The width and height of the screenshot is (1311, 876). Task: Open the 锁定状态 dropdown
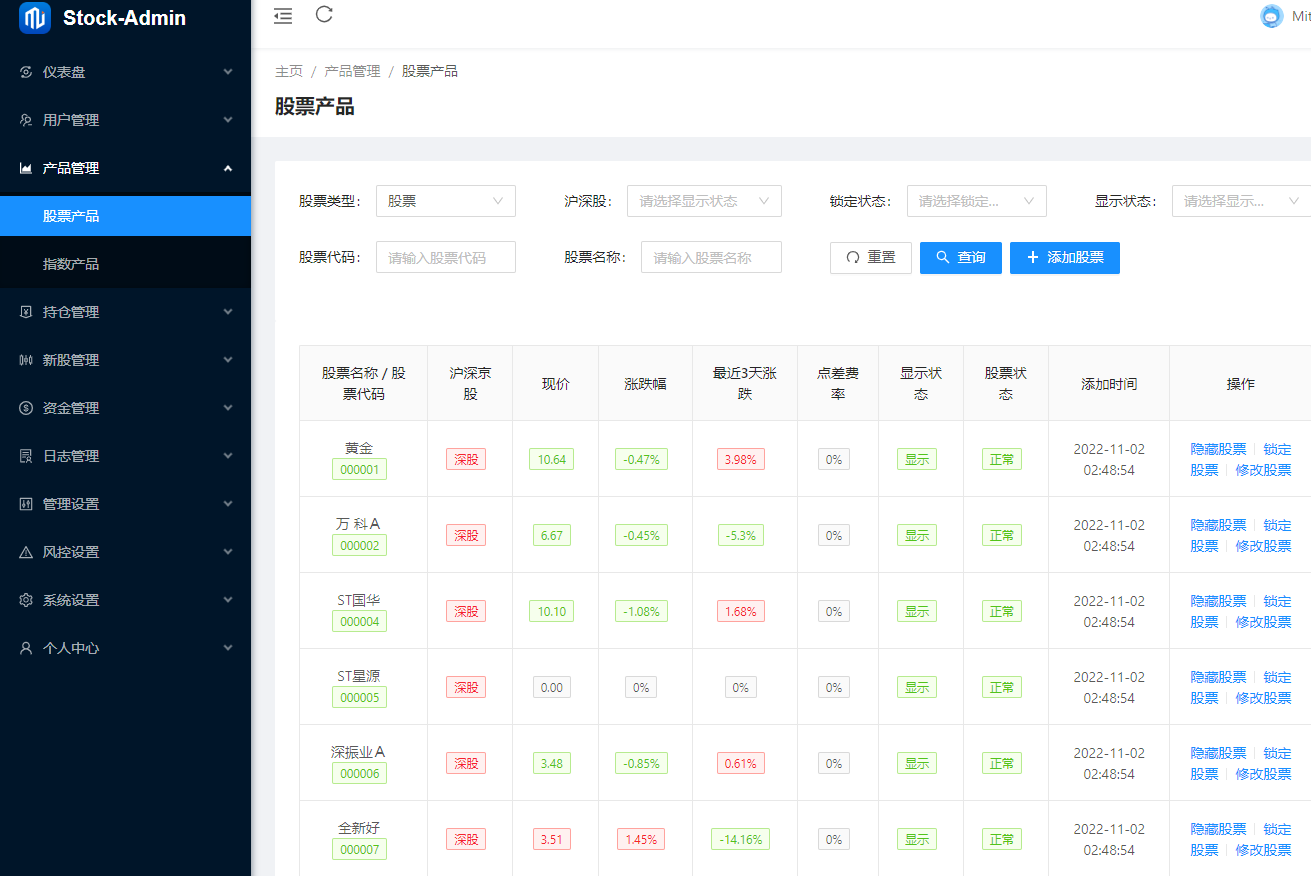coord(976,201)
